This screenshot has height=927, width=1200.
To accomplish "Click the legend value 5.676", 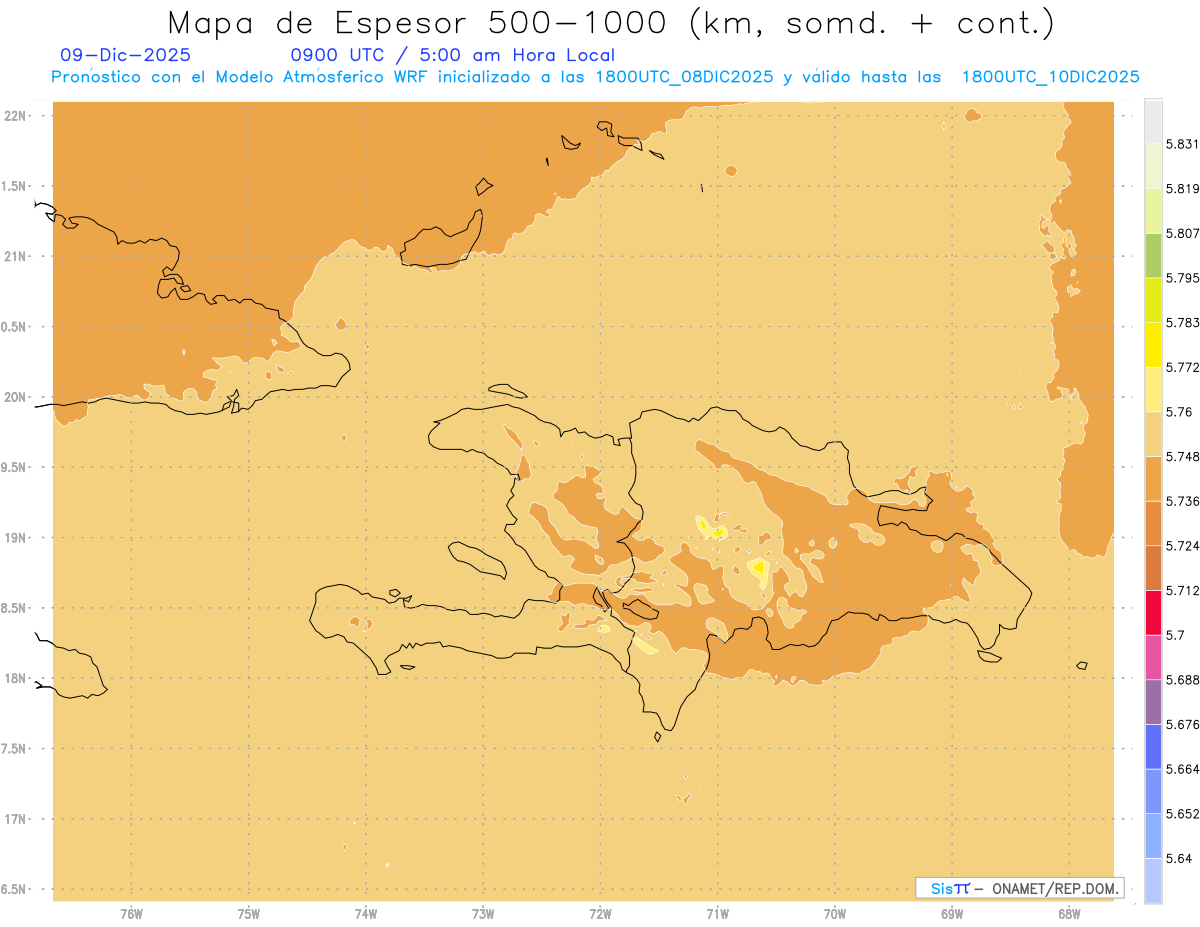I will pyautogui.click(x=1183, y=725).
